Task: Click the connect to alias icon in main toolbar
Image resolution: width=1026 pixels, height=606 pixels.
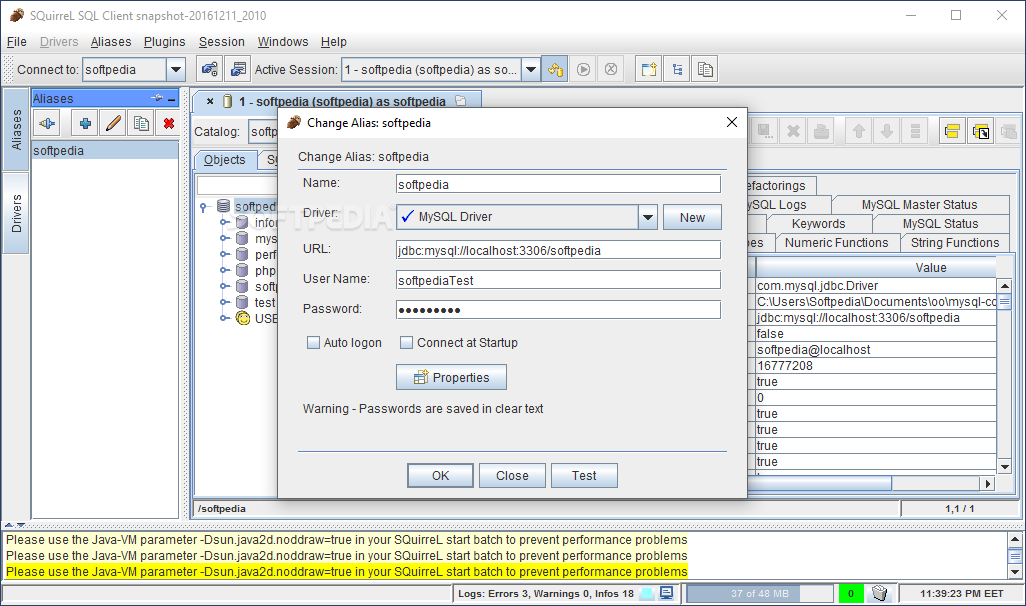Action: pyautogui.click(x=209, y=69)
